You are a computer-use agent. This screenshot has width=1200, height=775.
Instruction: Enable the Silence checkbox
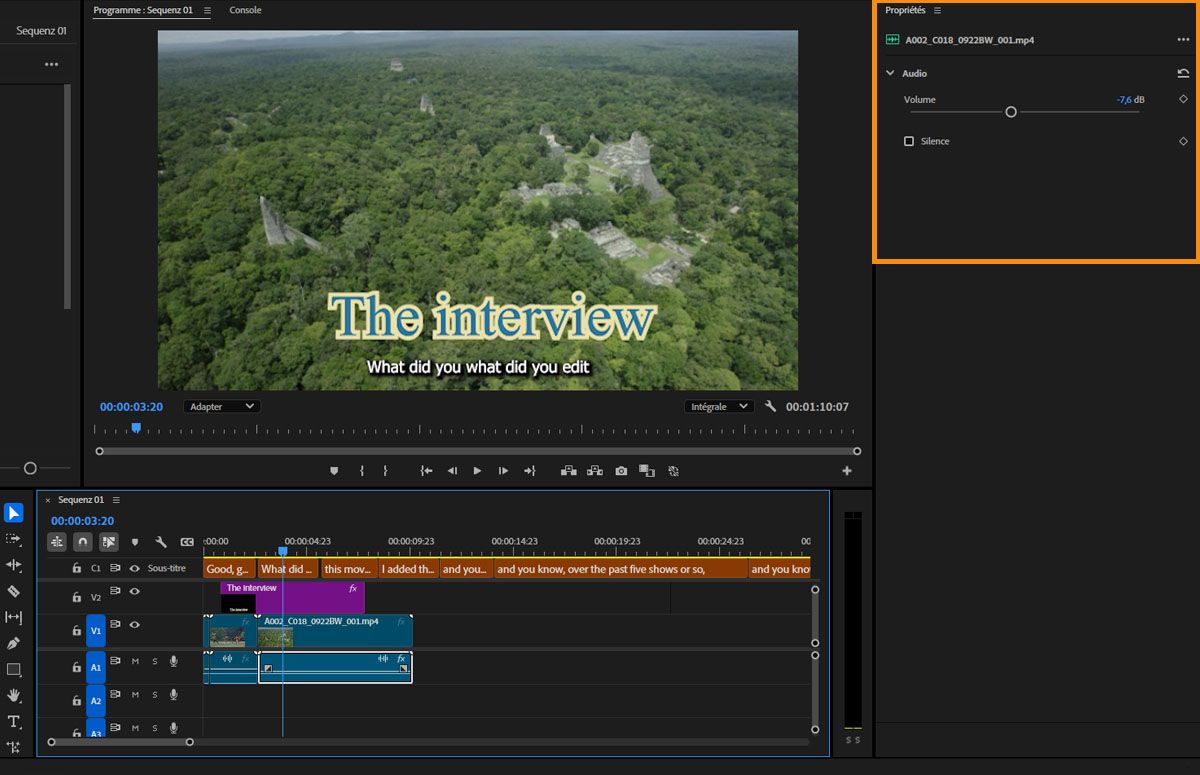[x=909, y=141]
